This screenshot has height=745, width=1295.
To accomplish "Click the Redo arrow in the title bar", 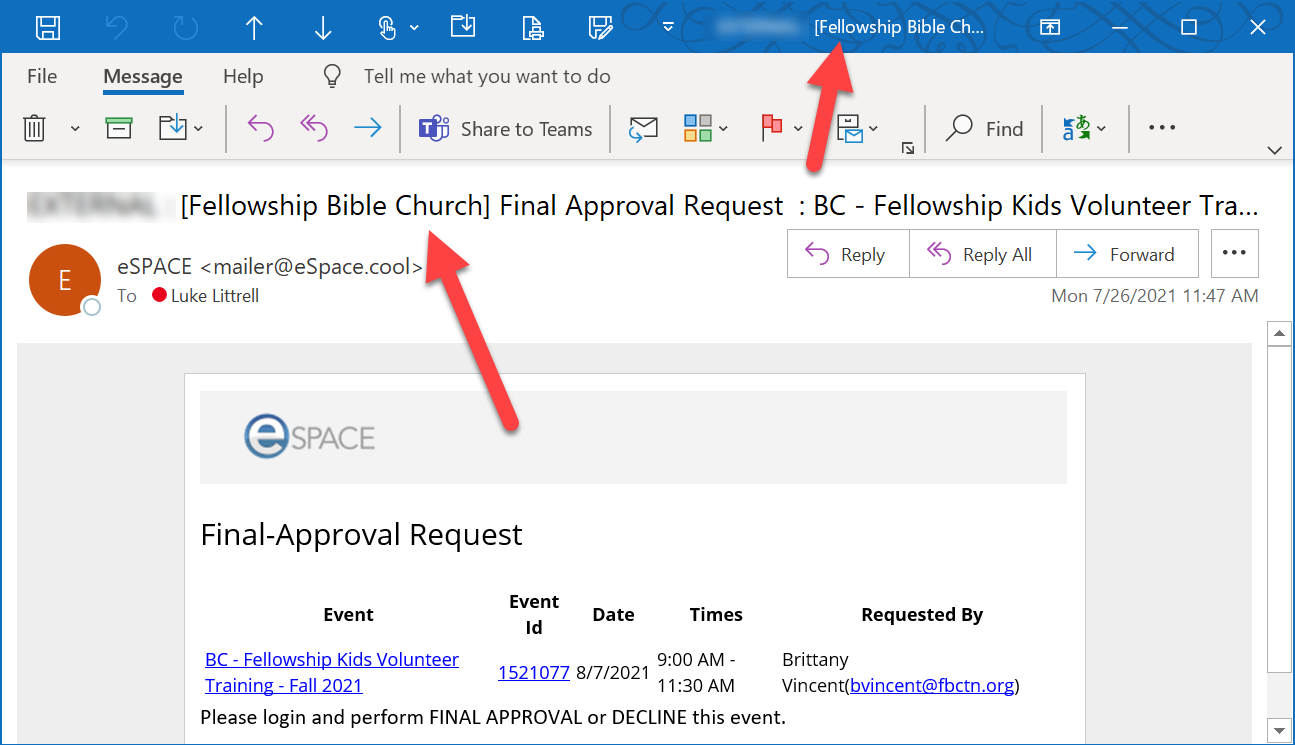I will pos(186,28).
